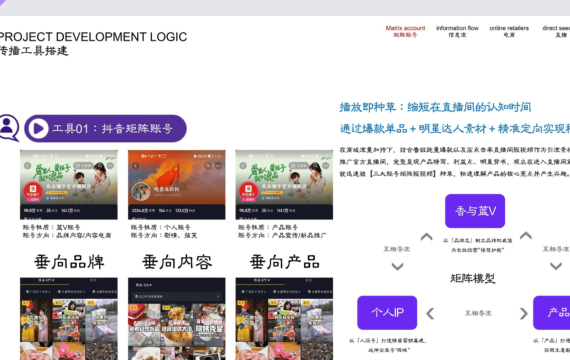Switch to the information flow tab

[x=457, y=31]
